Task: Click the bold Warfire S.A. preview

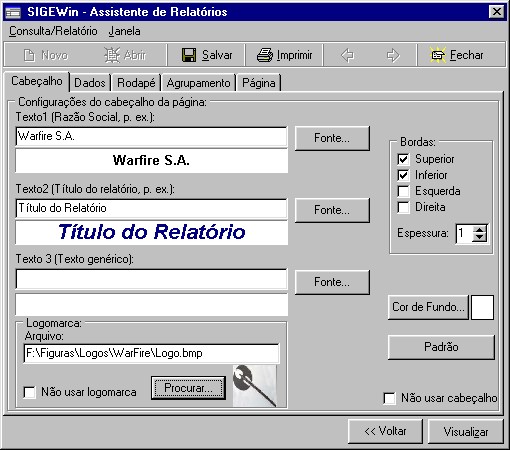Action: (x=151, y=161)
